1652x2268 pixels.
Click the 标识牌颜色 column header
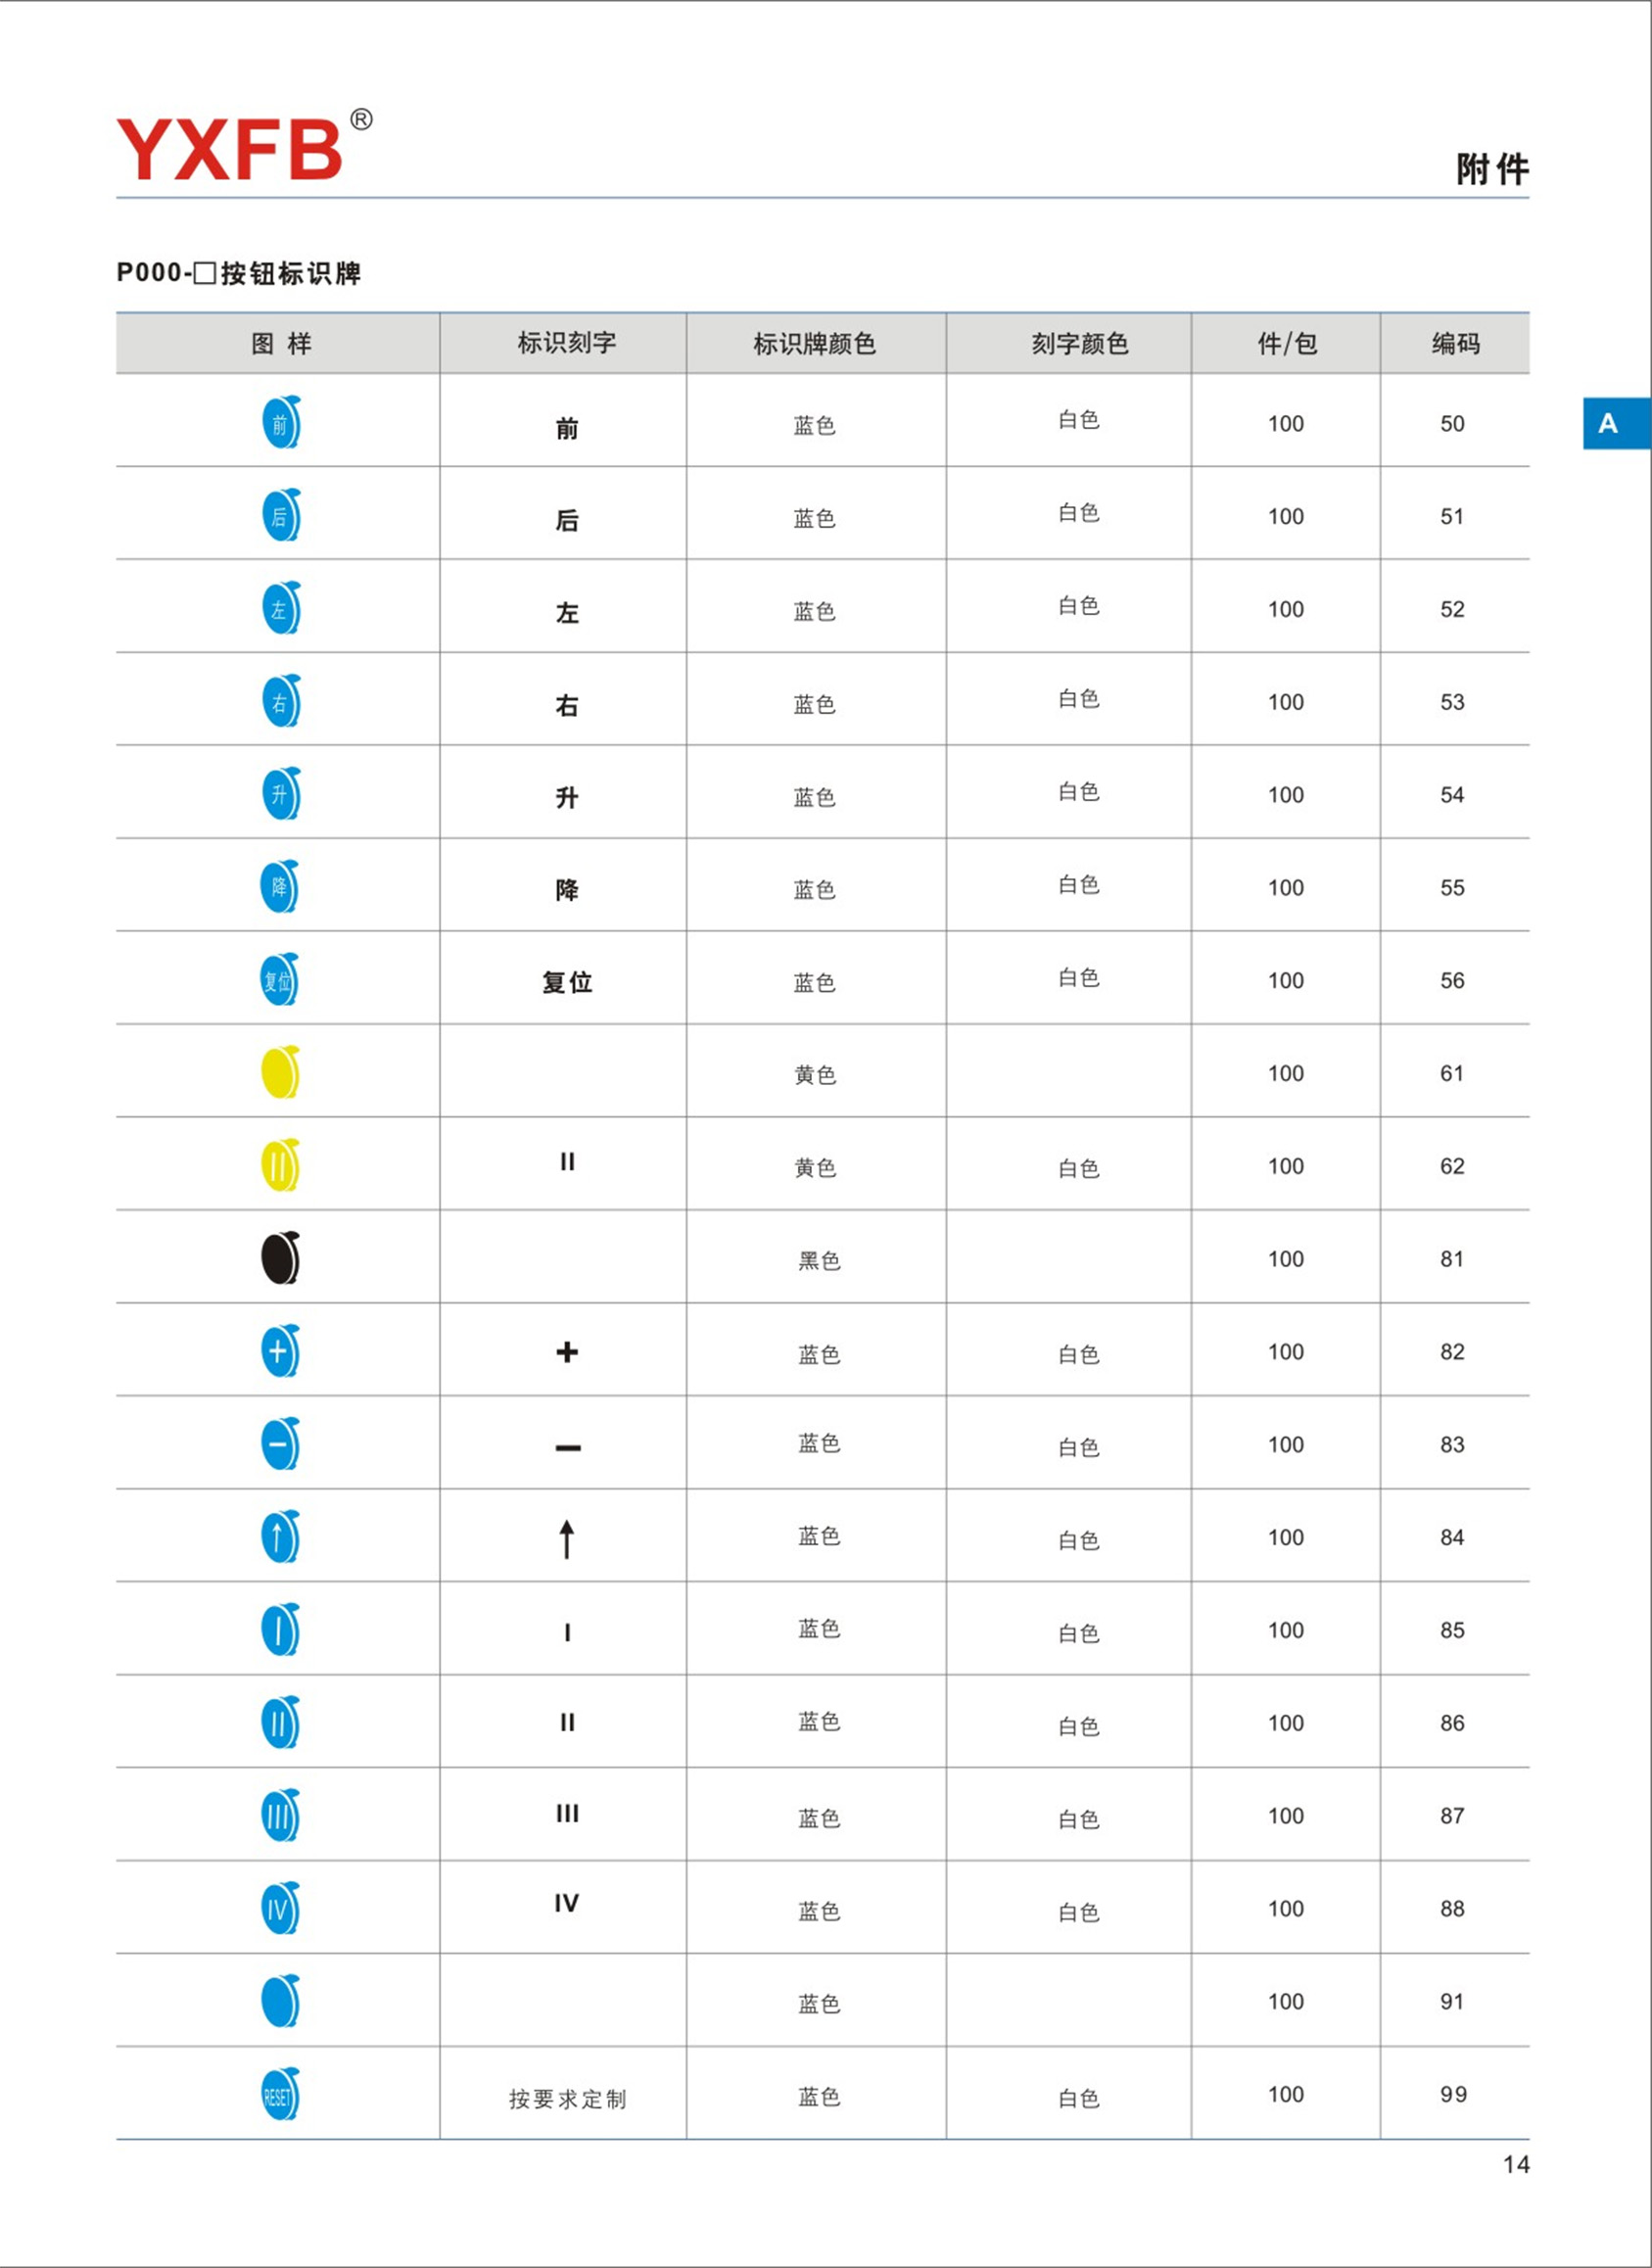[x=814, y=344]
